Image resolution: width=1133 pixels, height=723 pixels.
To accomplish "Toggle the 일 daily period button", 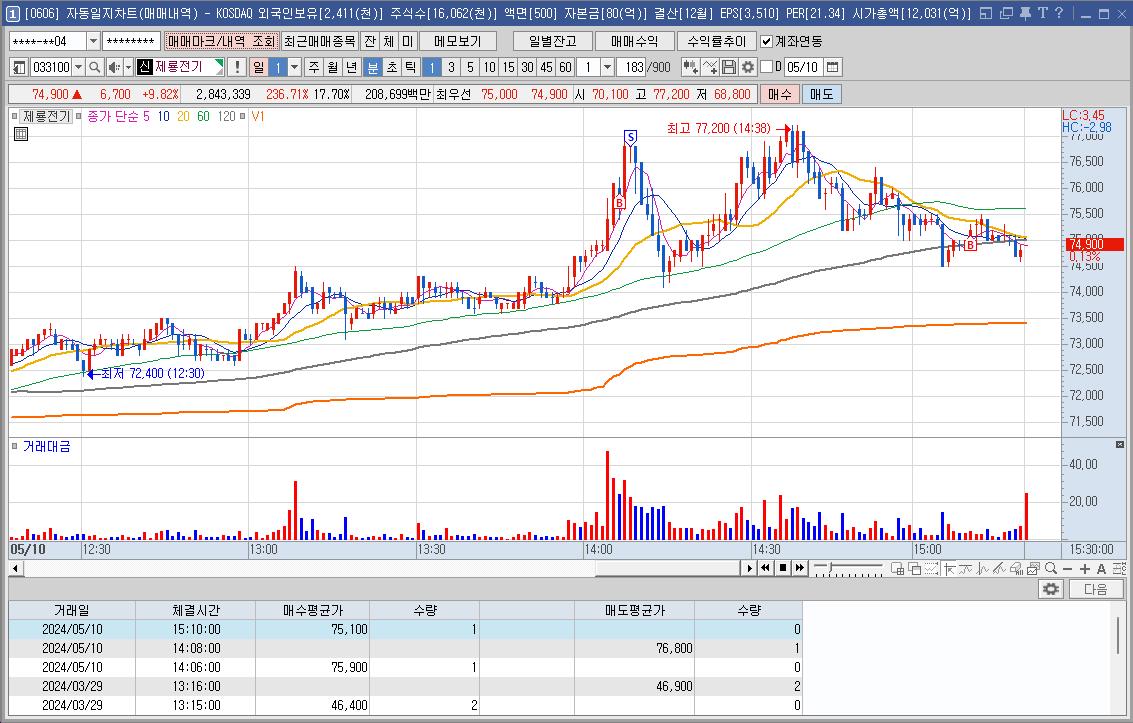I will (259, 67).
